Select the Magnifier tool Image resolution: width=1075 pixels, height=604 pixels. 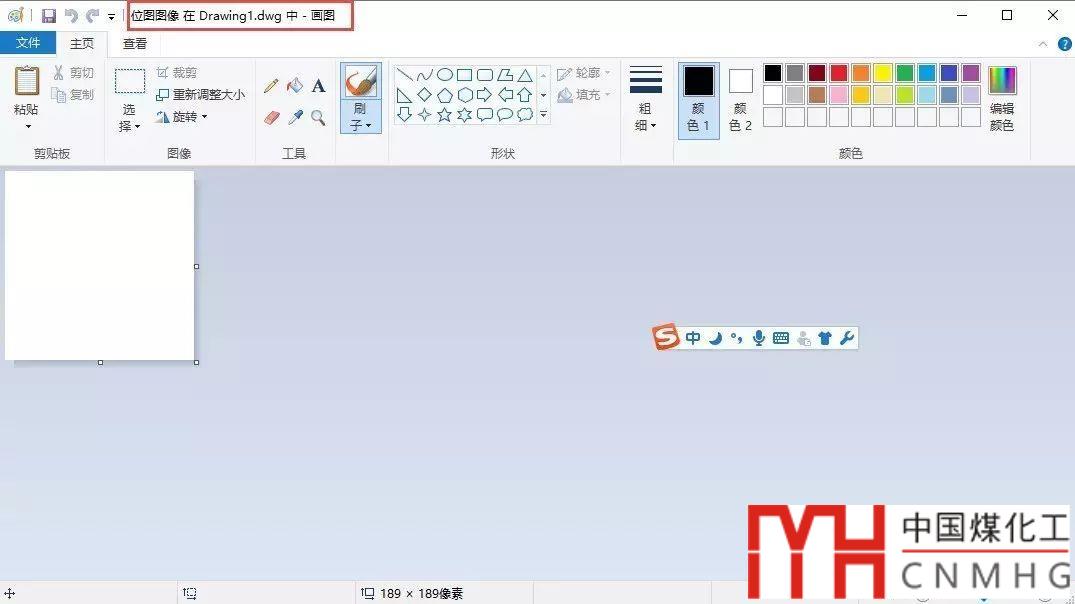pyautogui.click(x=318, y=117)
